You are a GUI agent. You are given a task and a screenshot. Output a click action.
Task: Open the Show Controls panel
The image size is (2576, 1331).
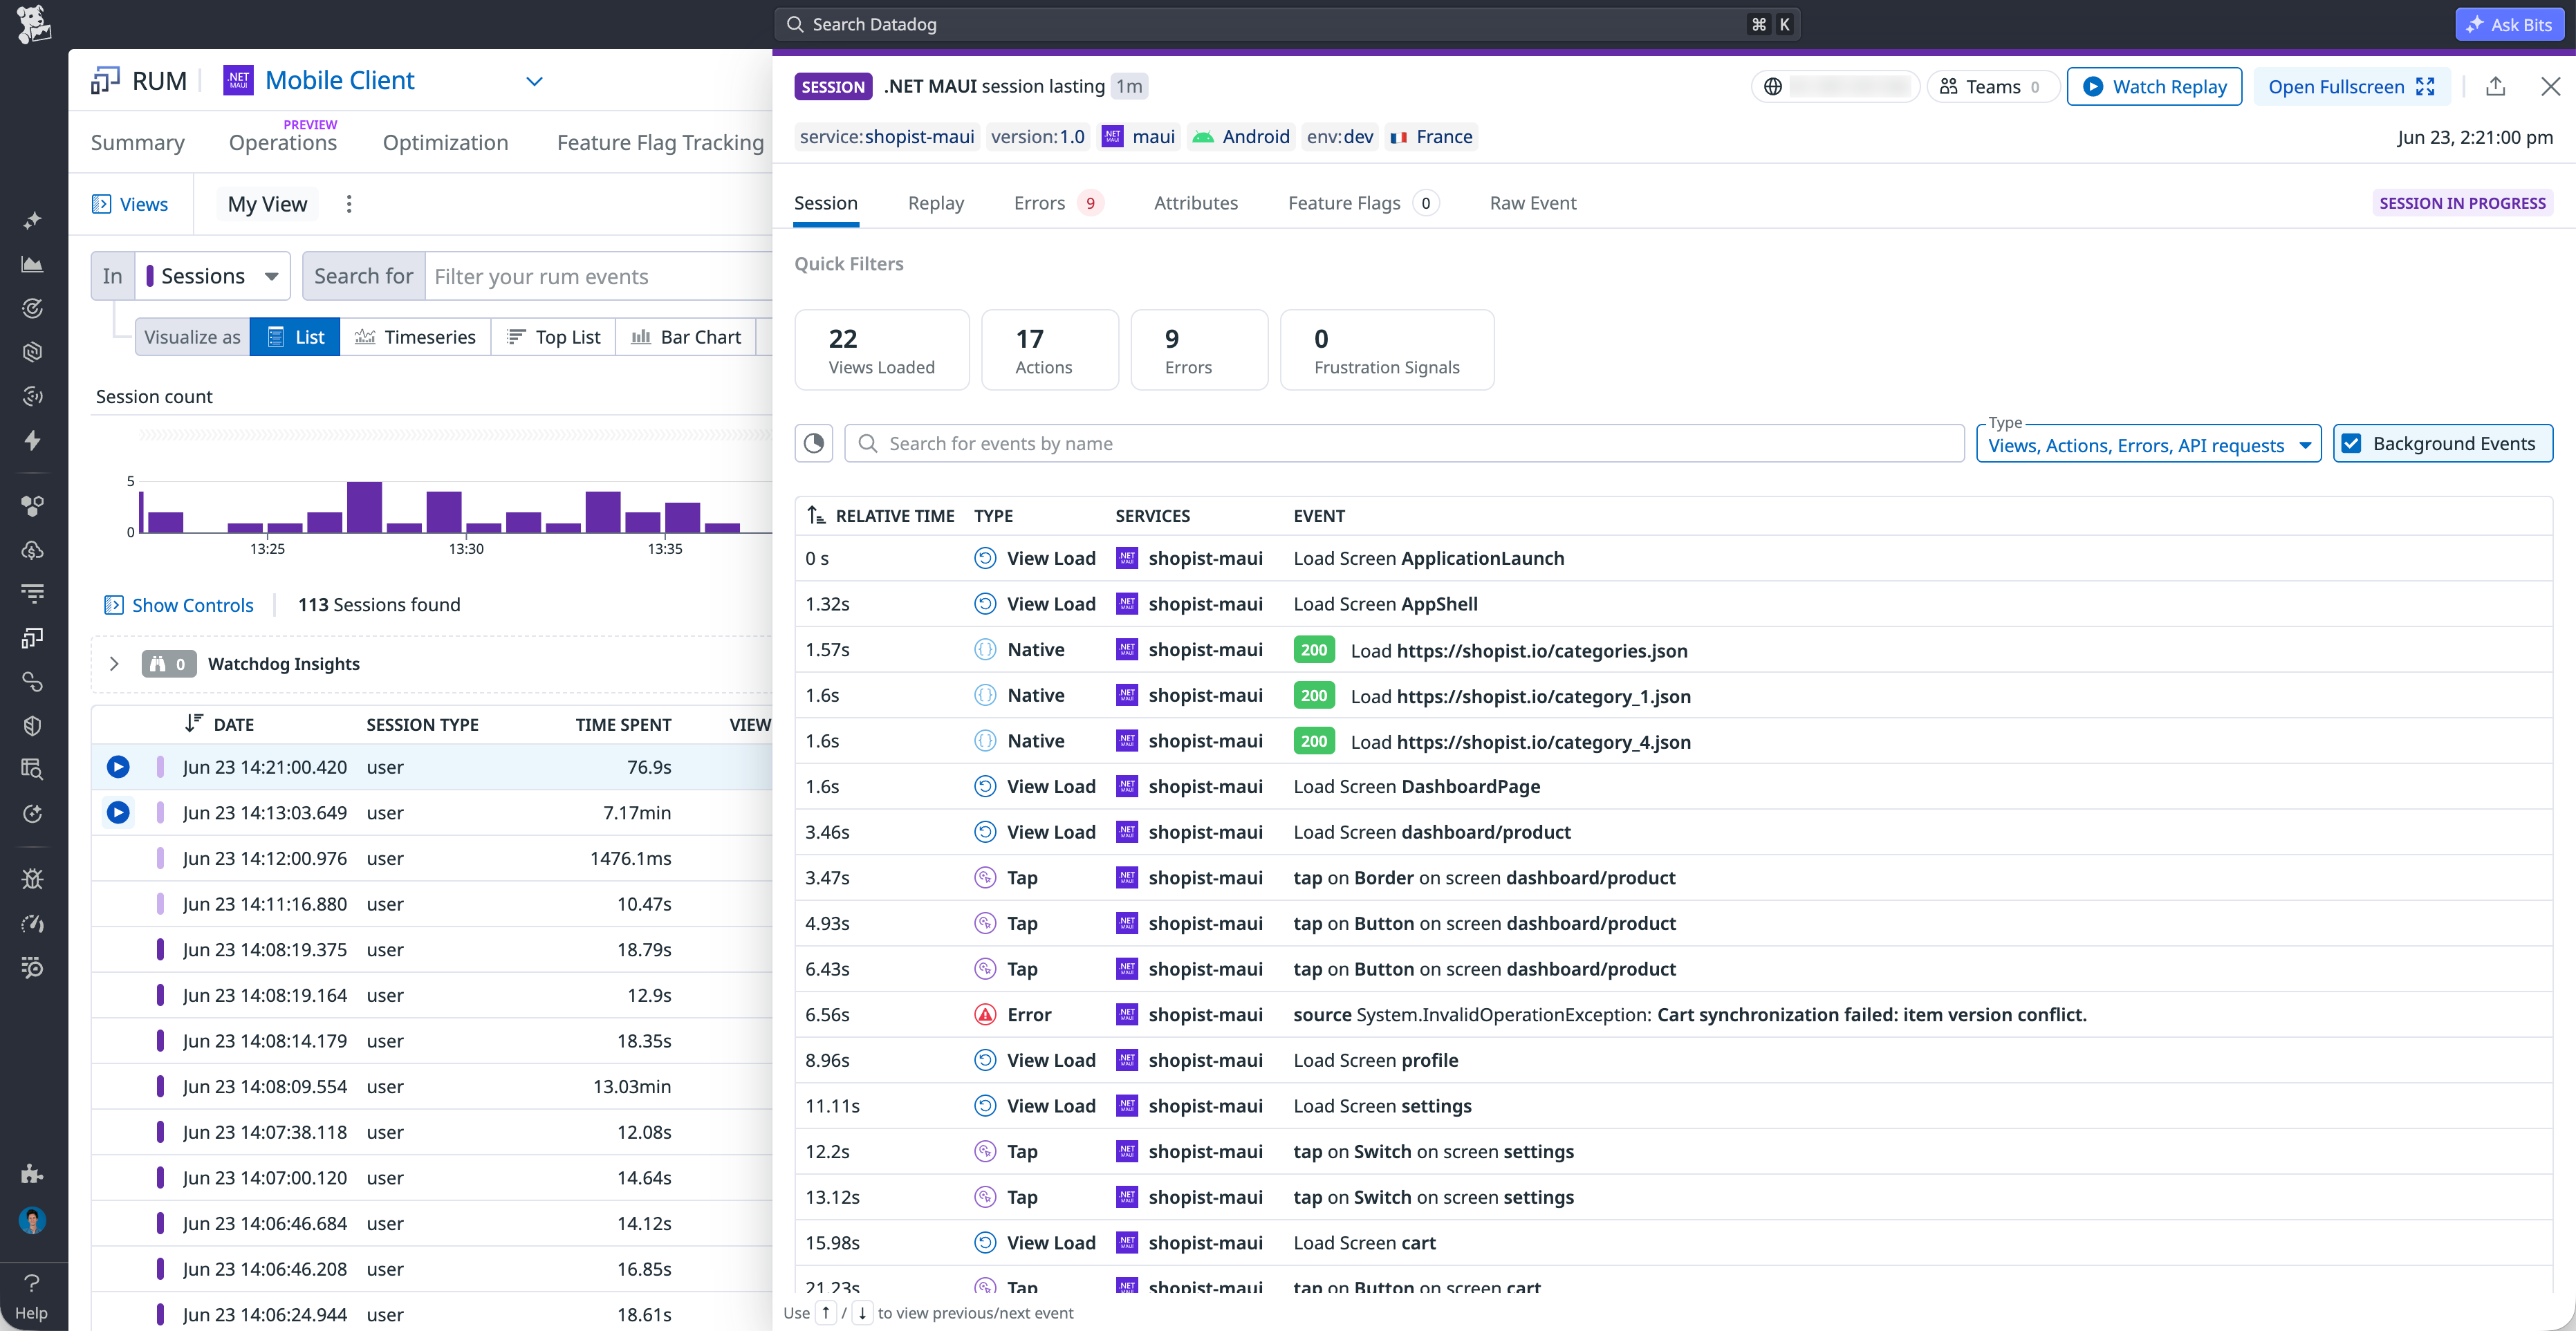pyautogui.click(x=180, y=605)
